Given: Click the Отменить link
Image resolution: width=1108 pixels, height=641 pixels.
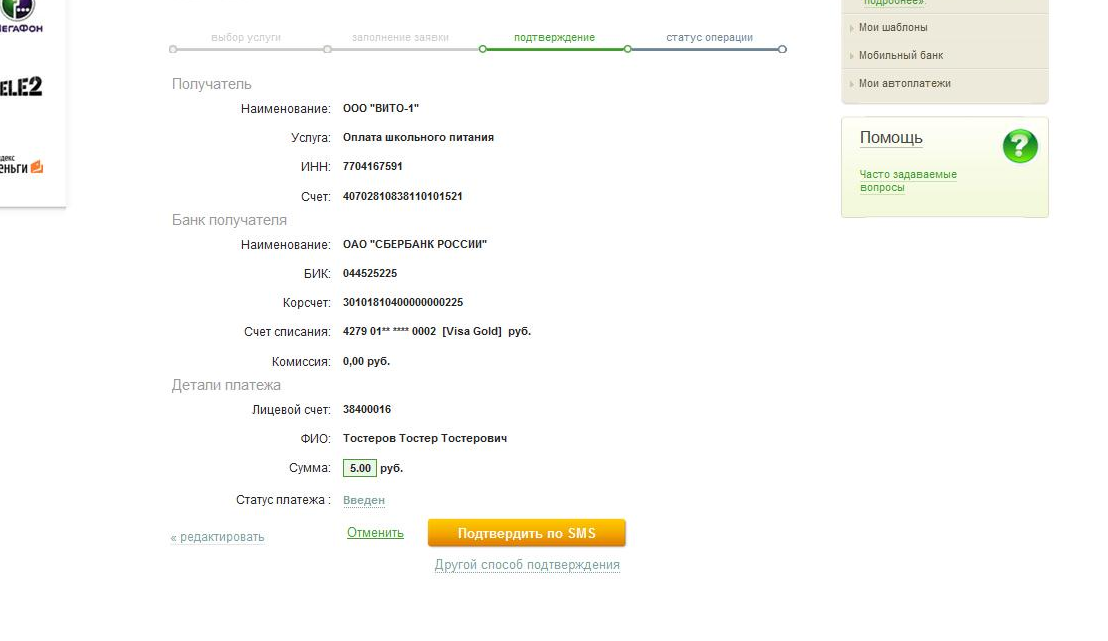Looking at the screenshot, I should 375,533.
